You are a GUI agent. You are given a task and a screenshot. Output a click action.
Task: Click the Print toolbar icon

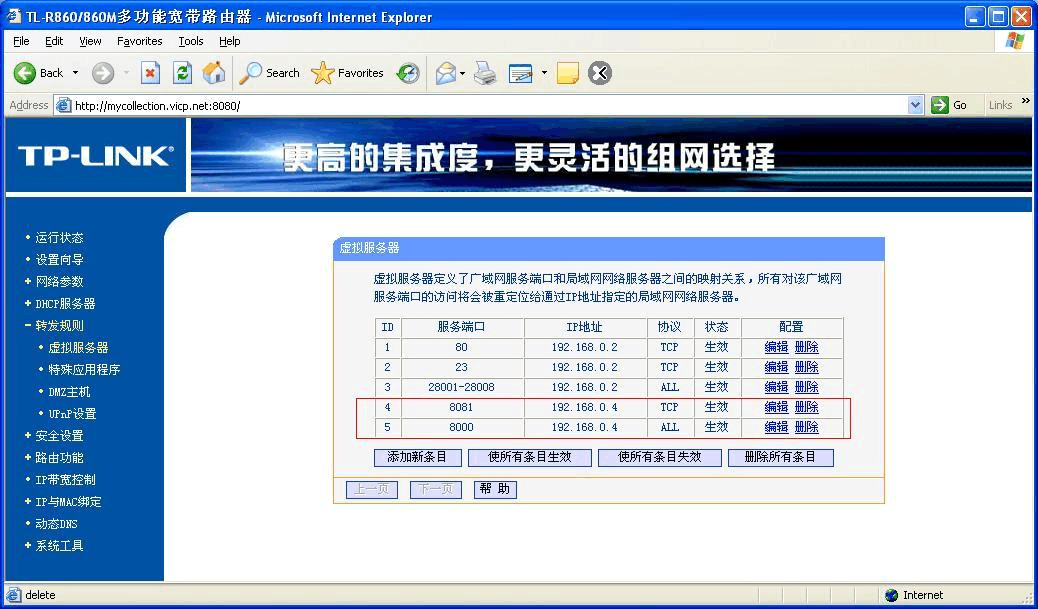(x=486, y=73)
